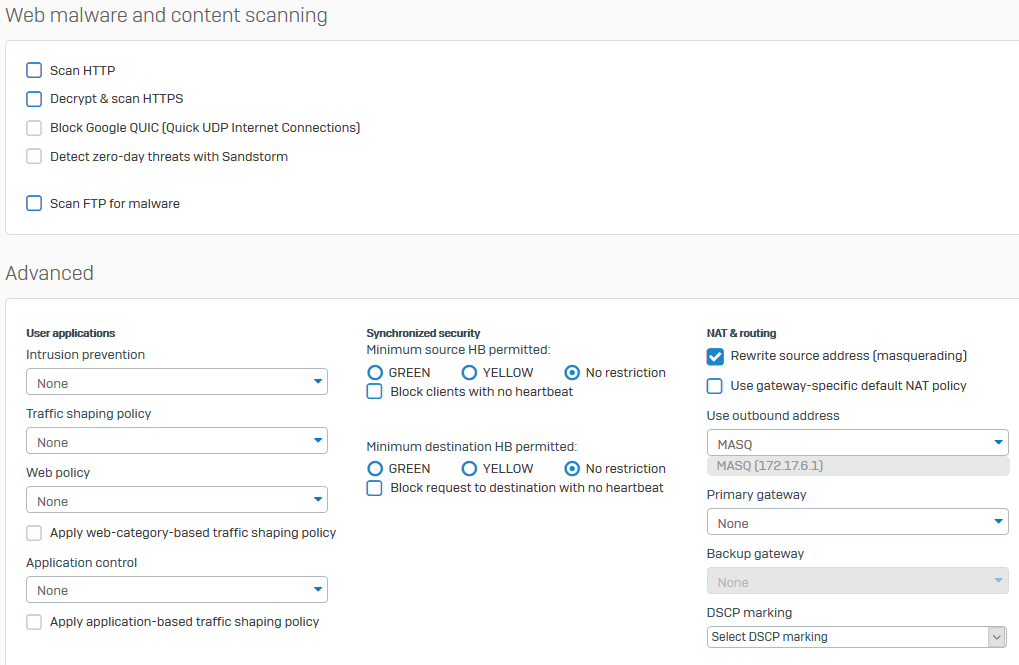1019x665 pixels.
Task: Select GREEN for minimum destination HB
Action: tap(375, 468)
